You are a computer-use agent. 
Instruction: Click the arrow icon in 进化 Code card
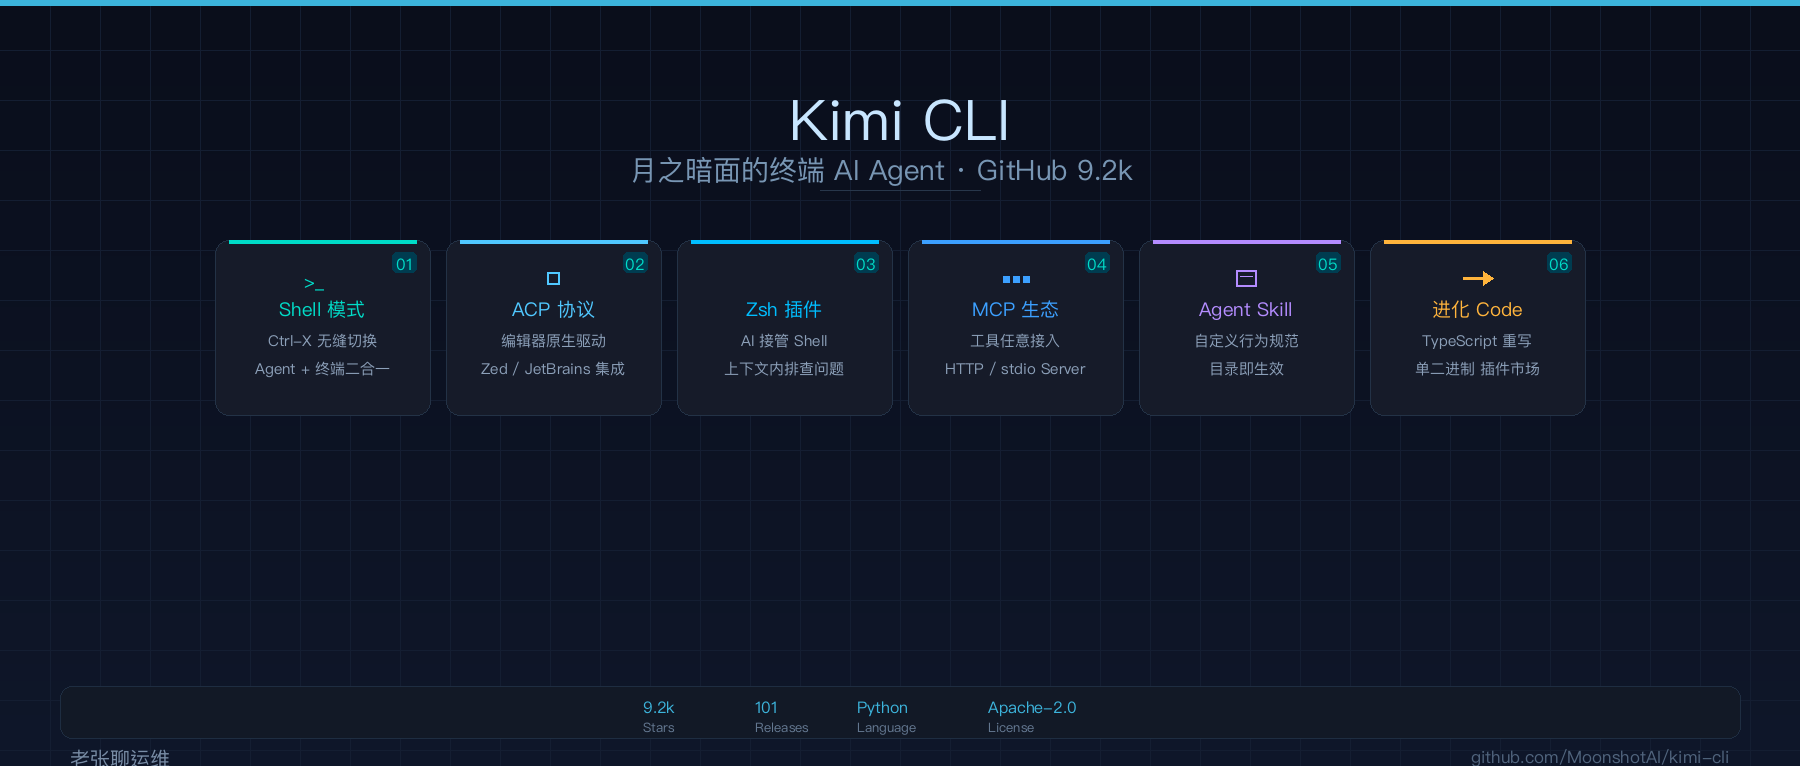point(1478,279)
